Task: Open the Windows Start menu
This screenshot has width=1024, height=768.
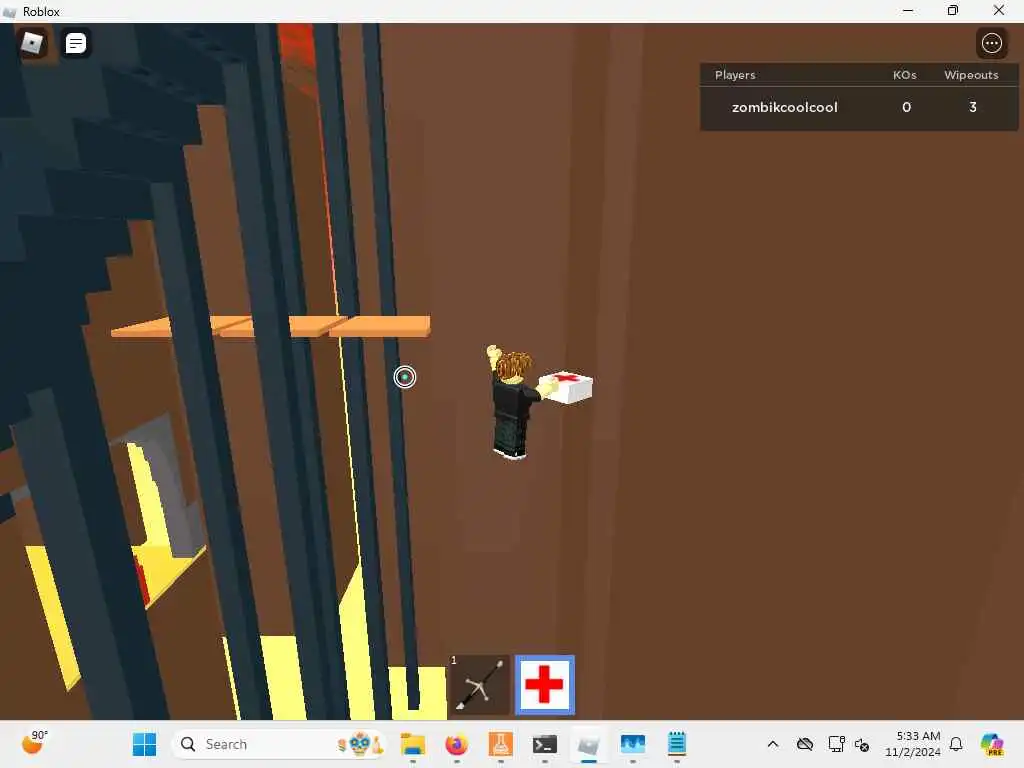Action: coord(144,744)
